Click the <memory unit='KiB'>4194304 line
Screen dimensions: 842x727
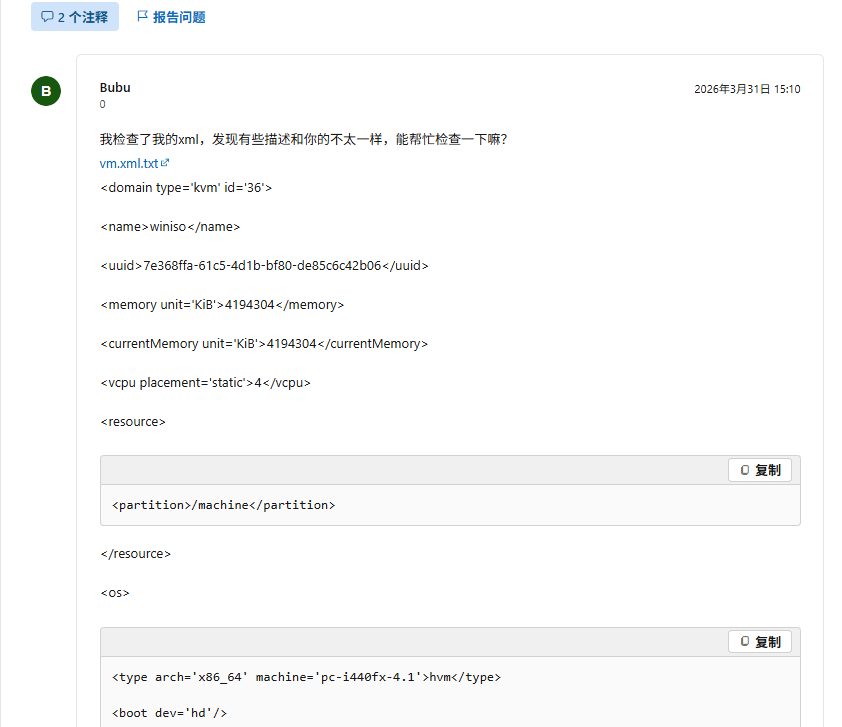tap(222, 304)
